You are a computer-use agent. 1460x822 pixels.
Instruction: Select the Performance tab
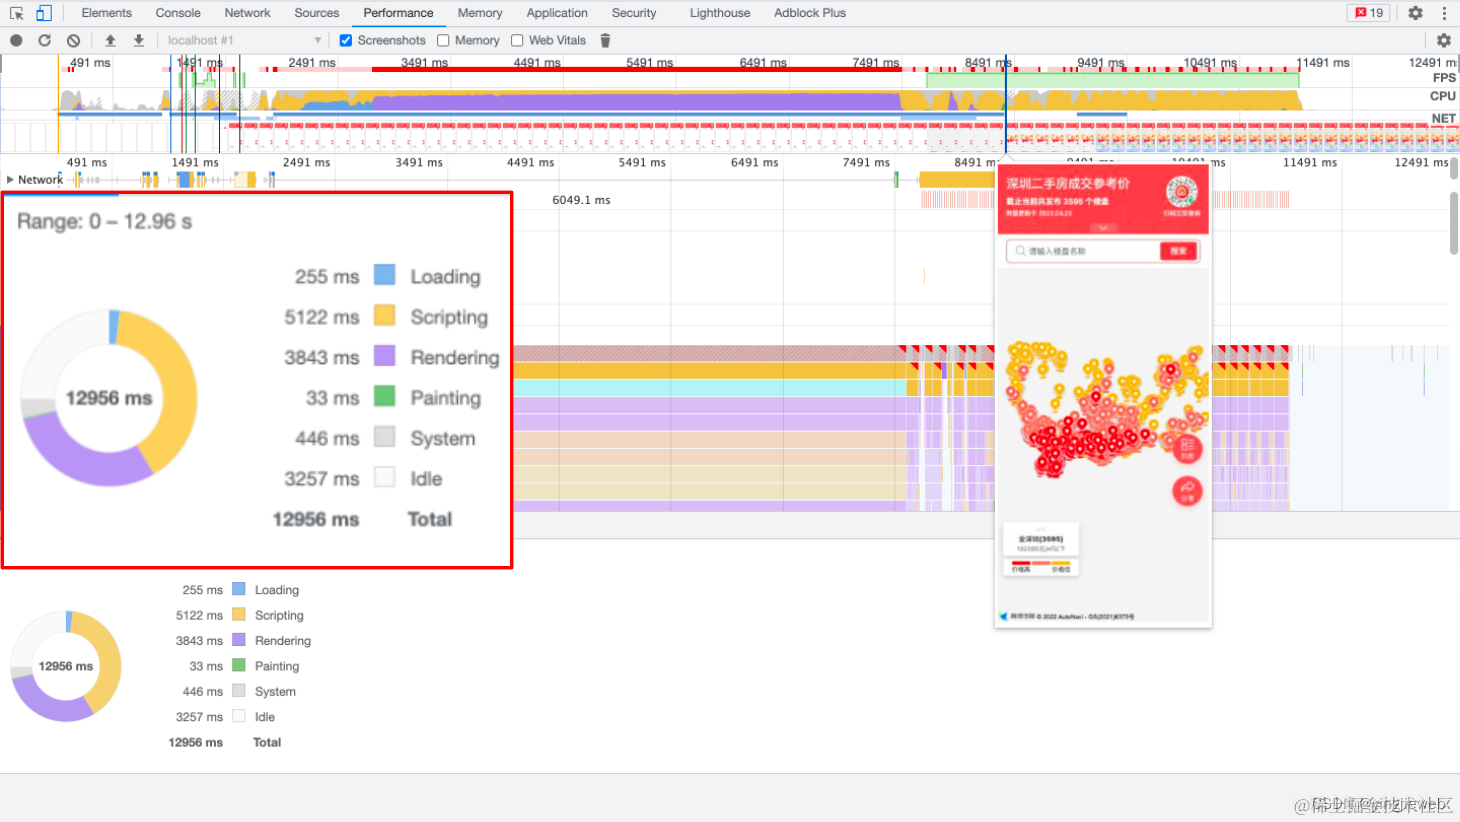click(398, 13)
